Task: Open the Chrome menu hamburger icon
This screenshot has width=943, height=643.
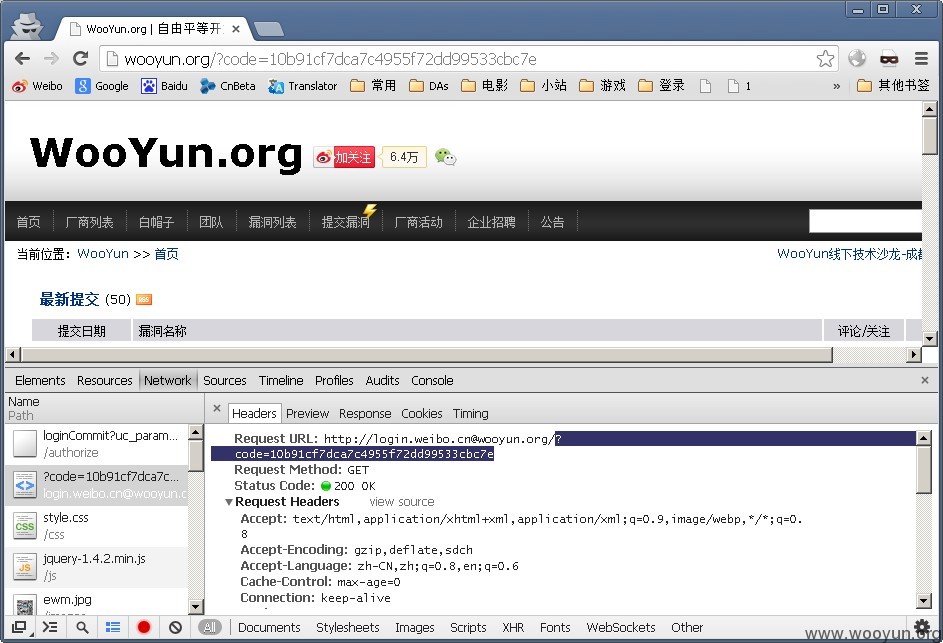Action: [921, 58]
